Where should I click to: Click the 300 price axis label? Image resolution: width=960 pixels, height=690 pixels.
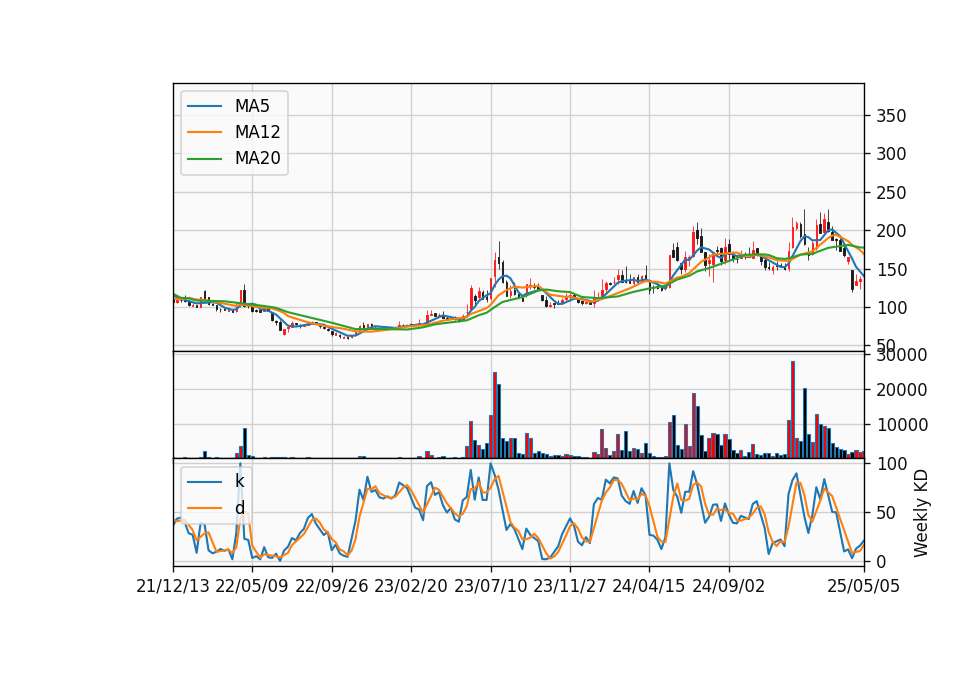[x=891, y=154]
